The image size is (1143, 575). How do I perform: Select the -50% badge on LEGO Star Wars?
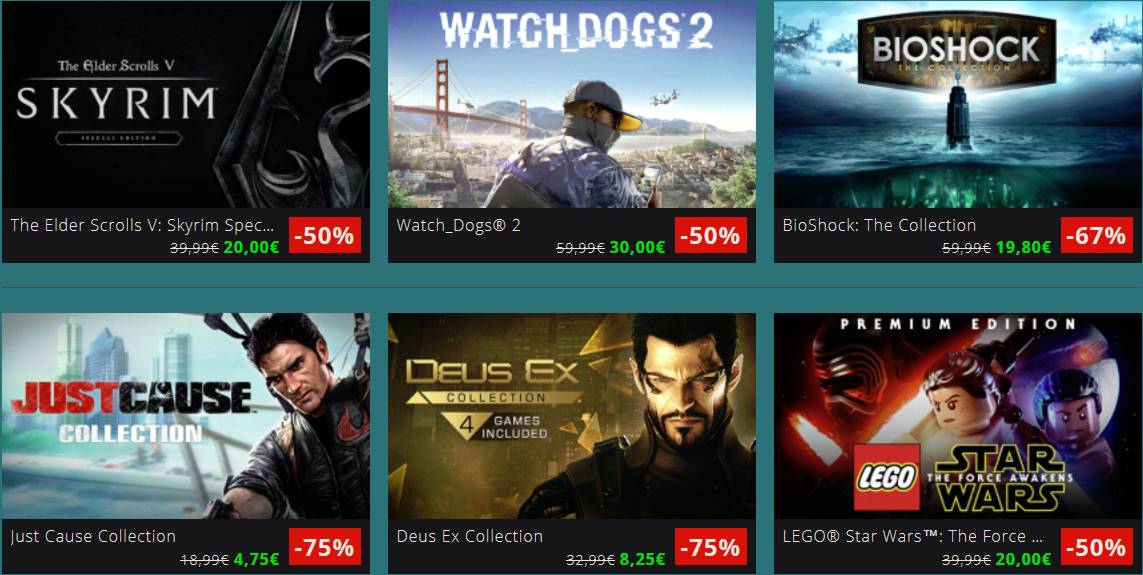click(1096, 546)
